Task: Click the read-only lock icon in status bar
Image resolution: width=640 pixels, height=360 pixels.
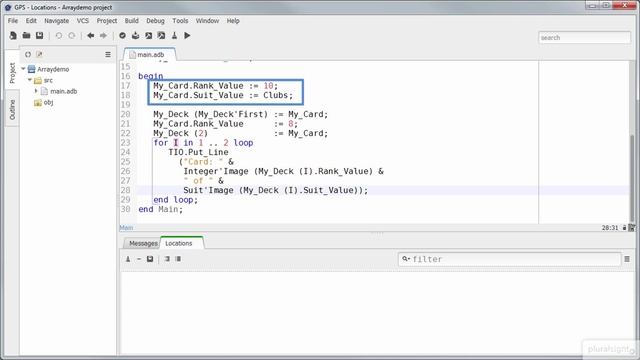Action: tap(624, 228)
